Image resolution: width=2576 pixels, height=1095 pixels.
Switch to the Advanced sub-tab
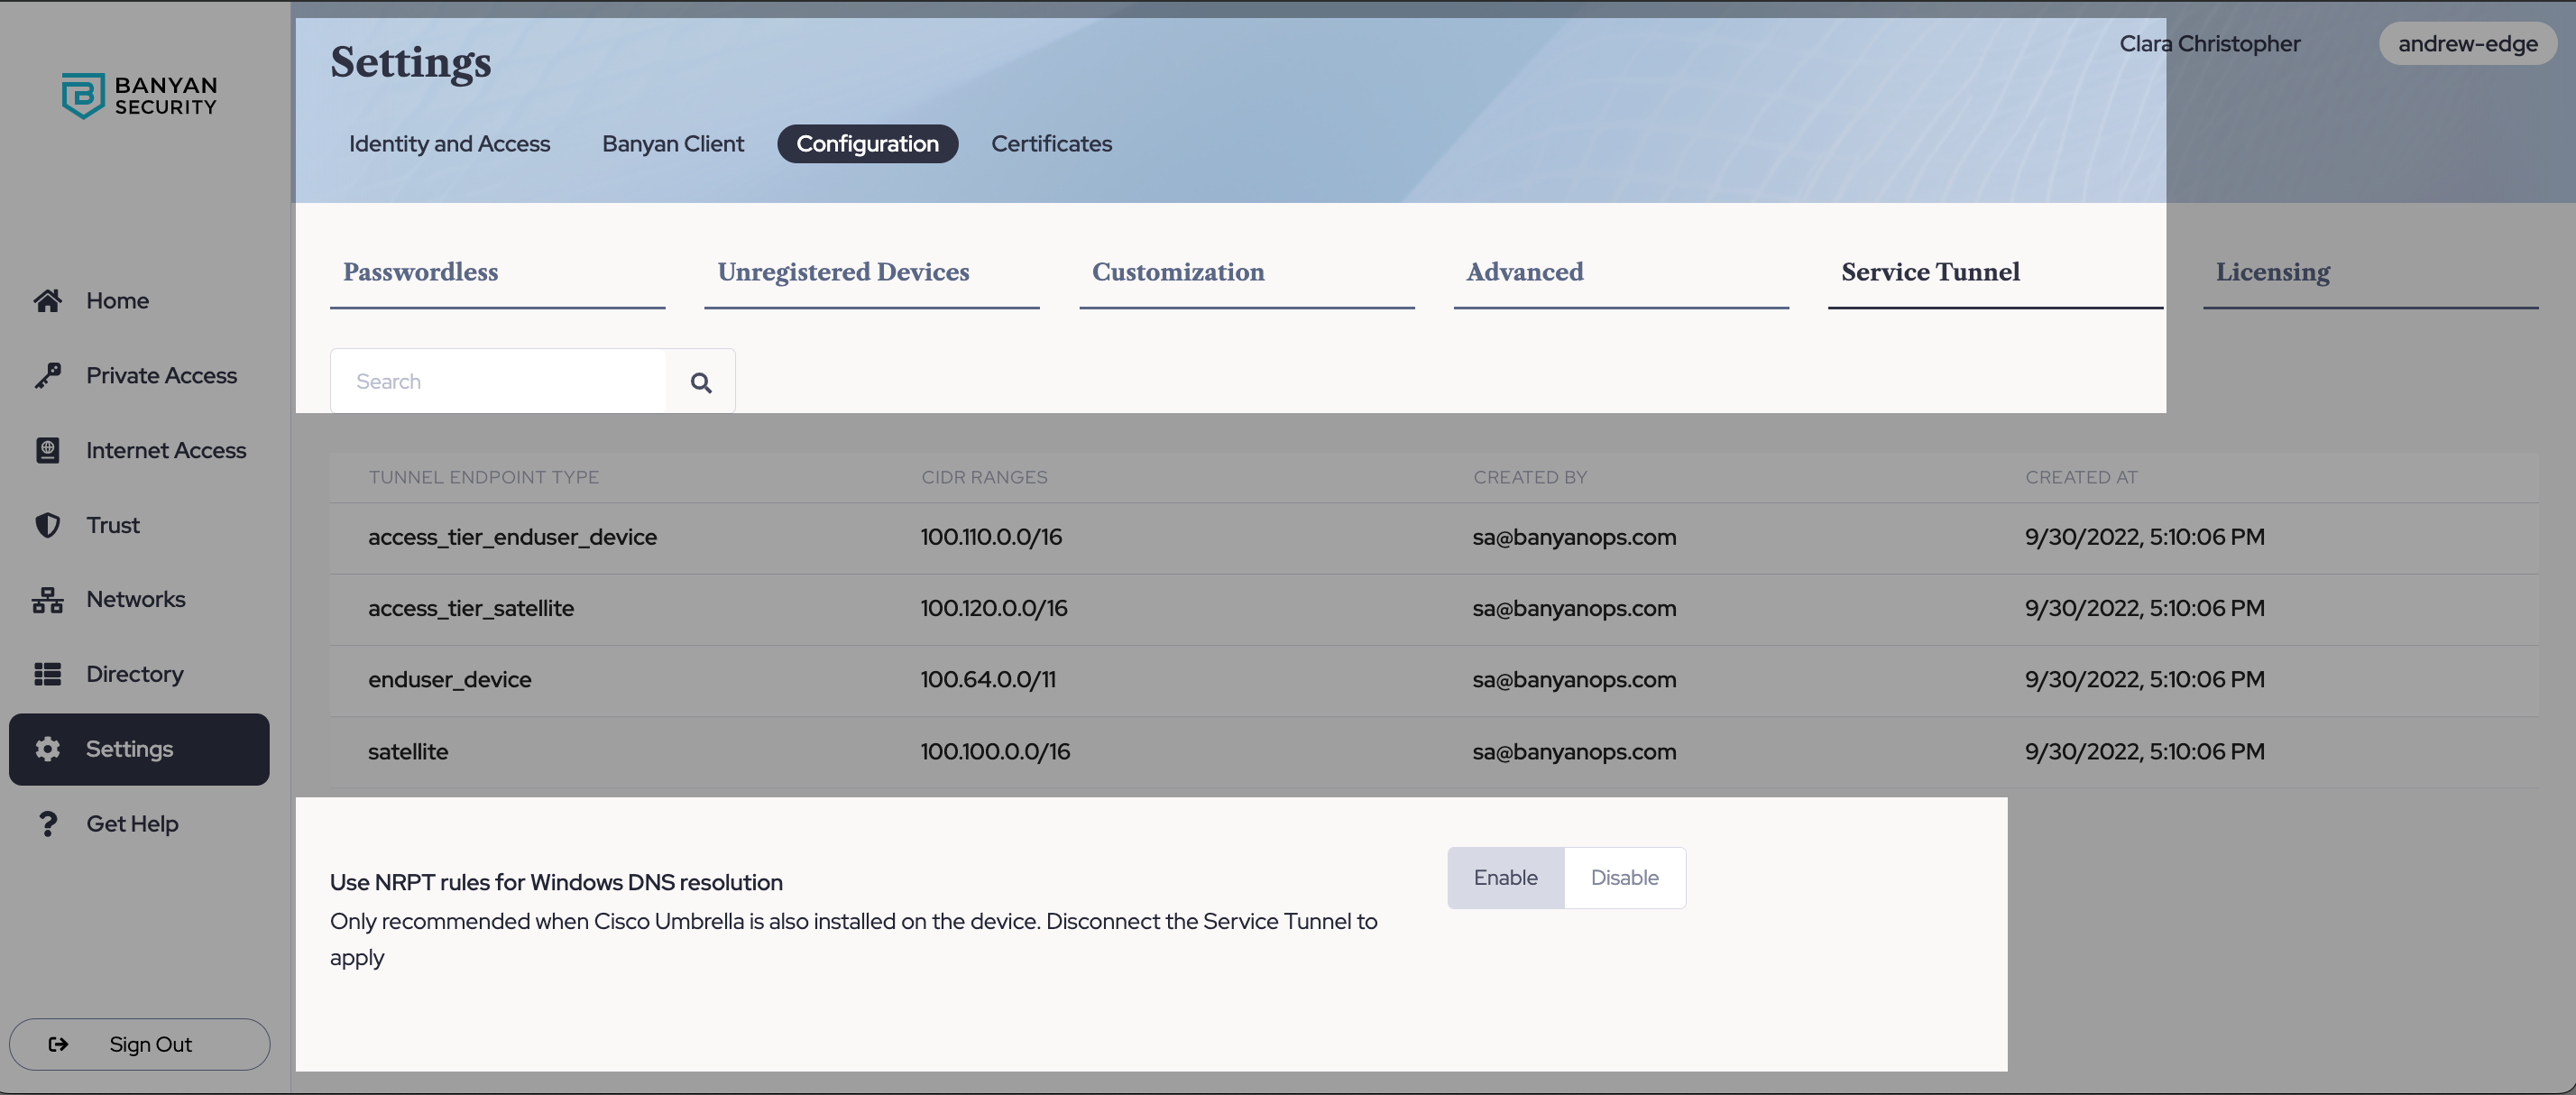[1524, 272]
